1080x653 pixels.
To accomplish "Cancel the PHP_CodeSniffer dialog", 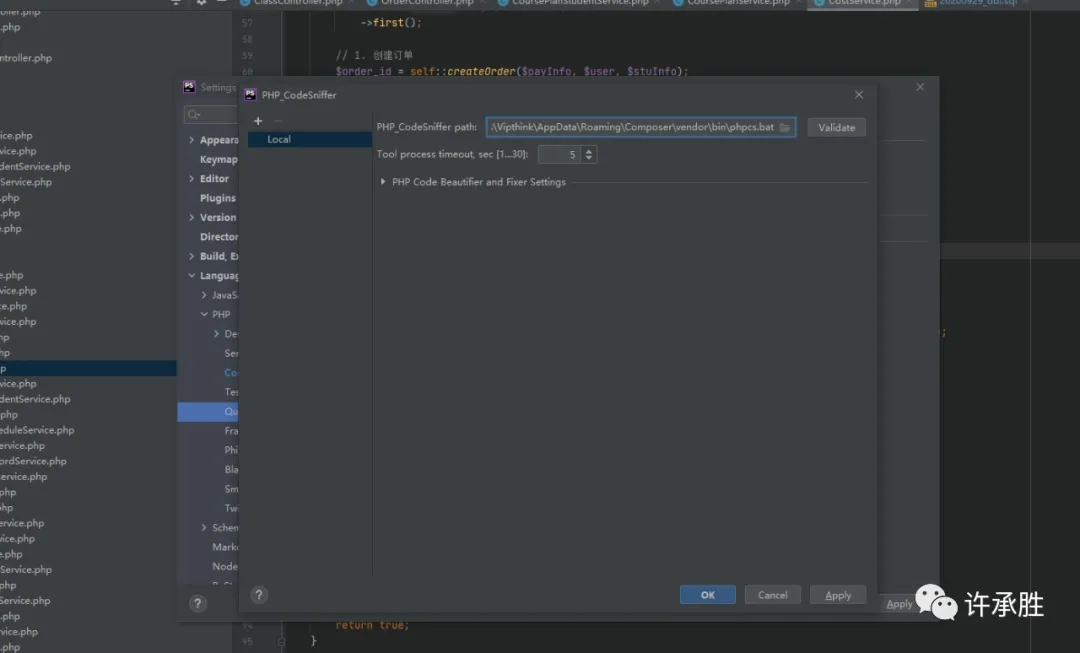I will [772, 595].
